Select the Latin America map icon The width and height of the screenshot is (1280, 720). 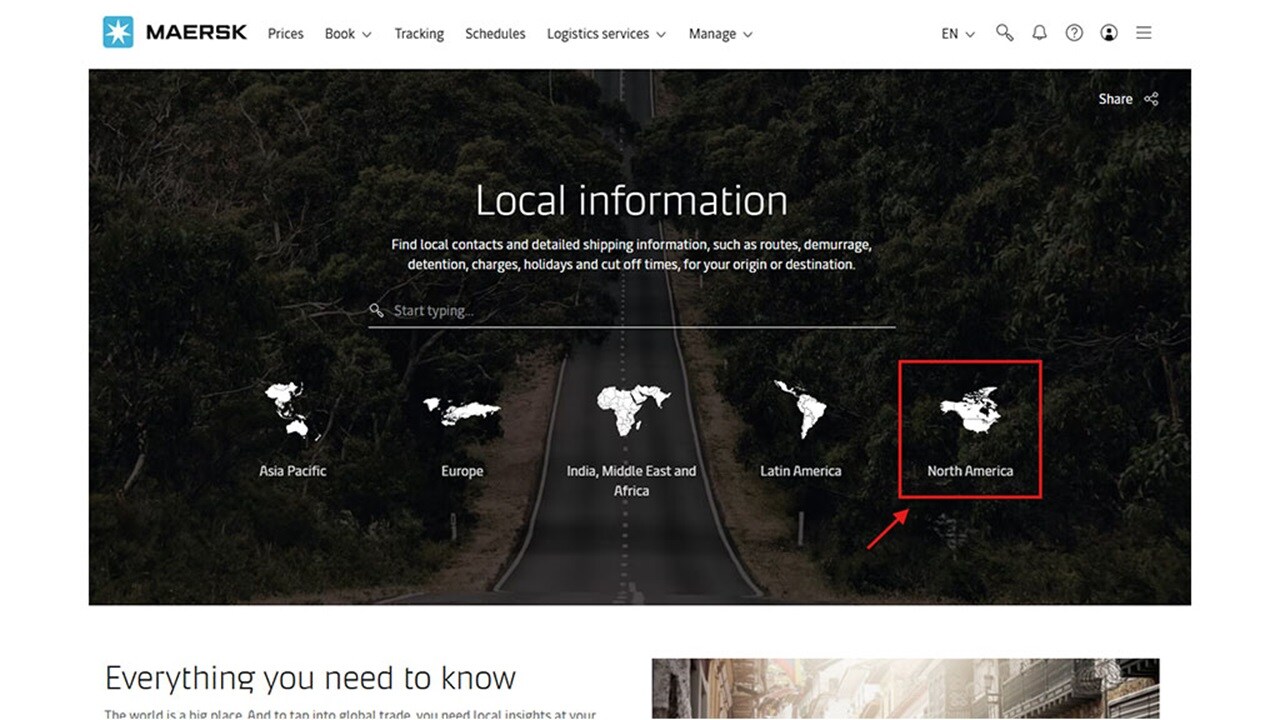(801, 410)
